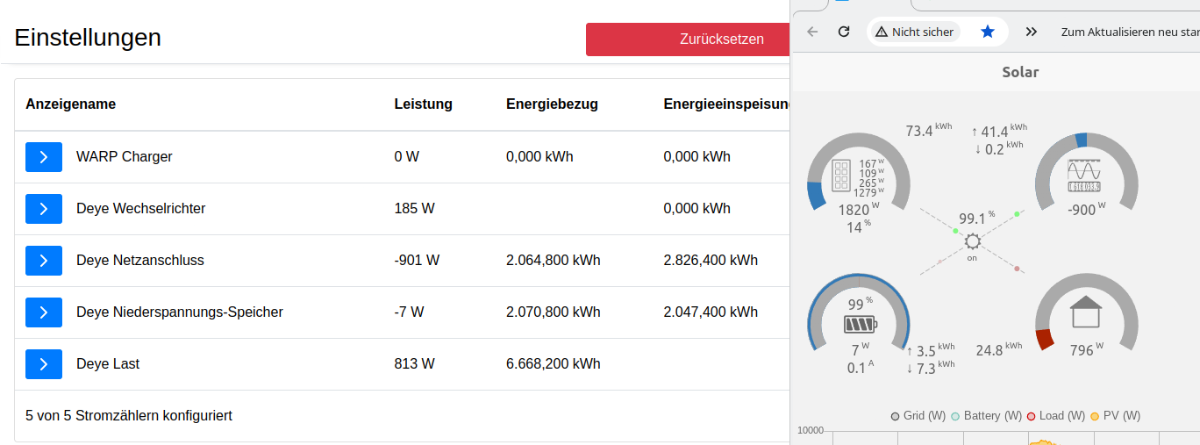Click the central gear 'on' icon
This screenshot has width=1200, height=445.
[971, 241]
